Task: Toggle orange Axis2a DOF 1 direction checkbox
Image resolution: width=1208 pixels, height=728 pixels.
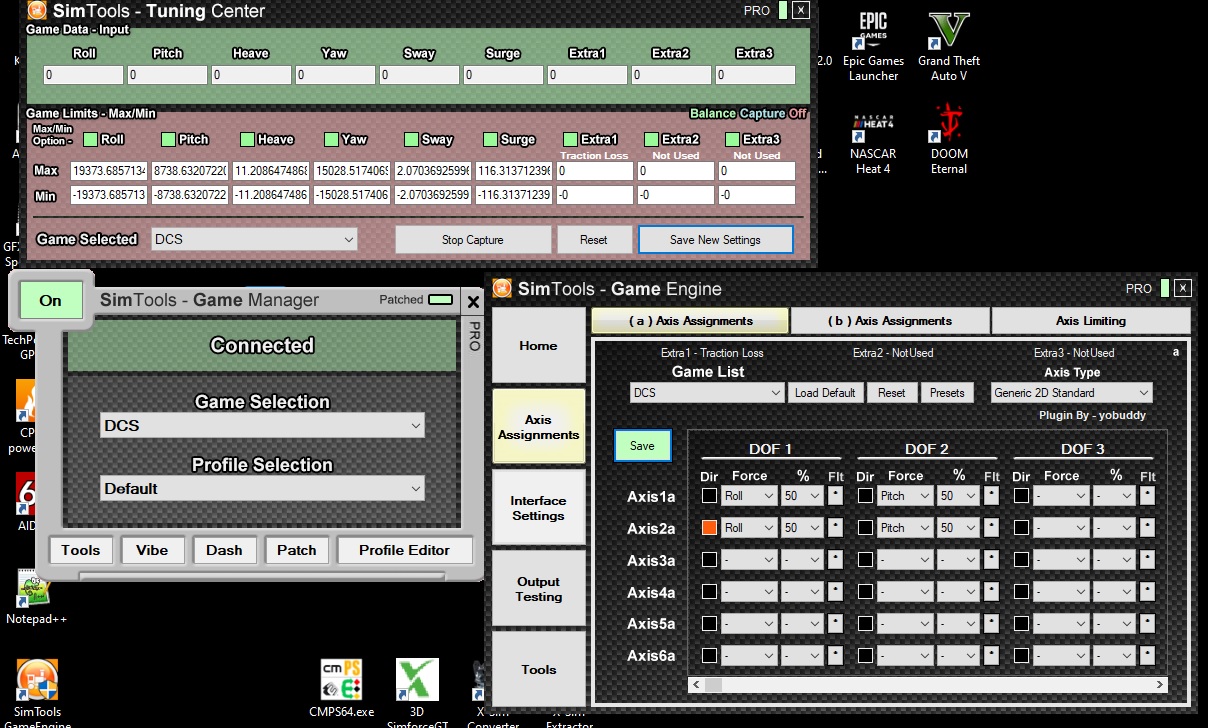Action: [709, 527]
